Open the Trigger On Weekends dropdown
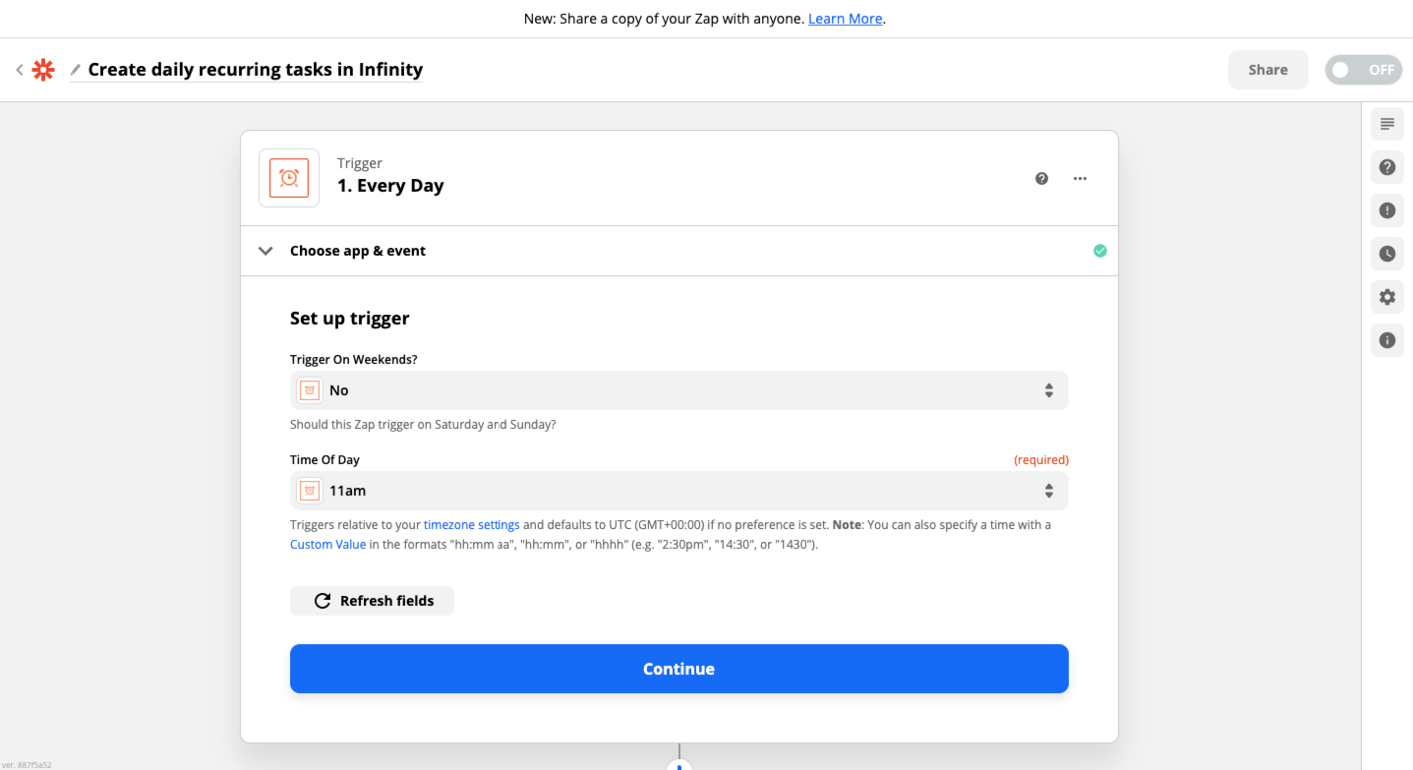Screen dimensions: 1413x770 click(679, 391)
